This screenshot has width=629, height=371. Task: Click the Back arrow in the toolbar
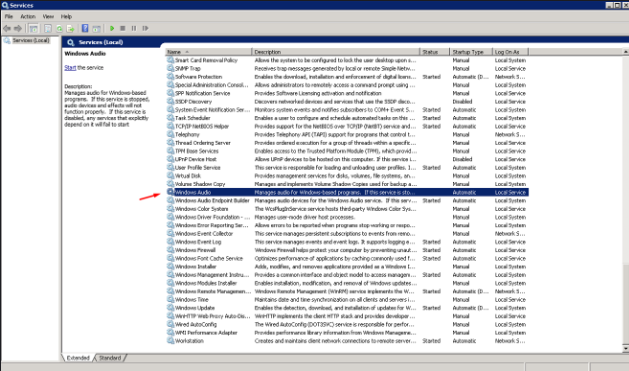(x=7, y=28)
